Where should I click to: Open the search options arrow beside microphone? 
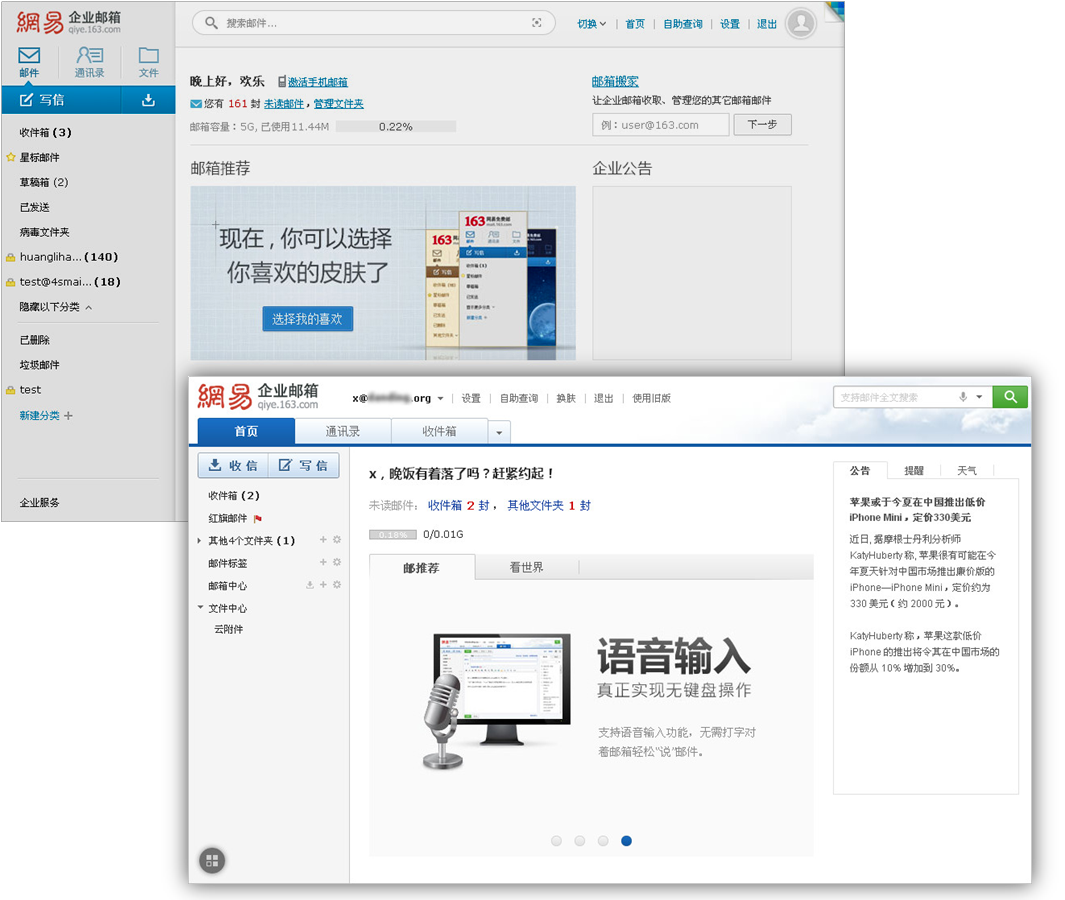[979, 397]
